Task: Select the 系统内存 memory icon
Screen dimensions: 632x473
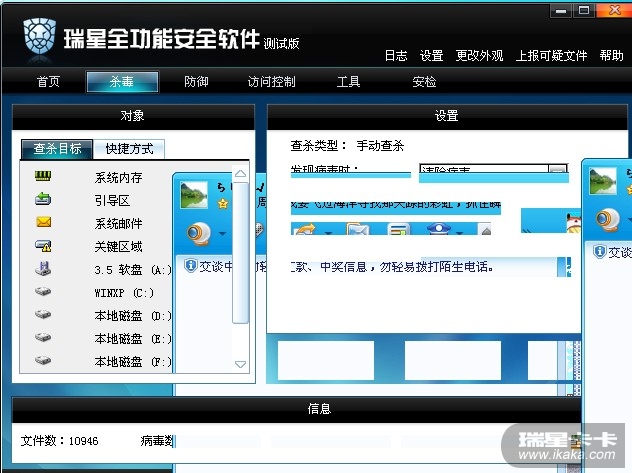Action: tap(43, 176)
